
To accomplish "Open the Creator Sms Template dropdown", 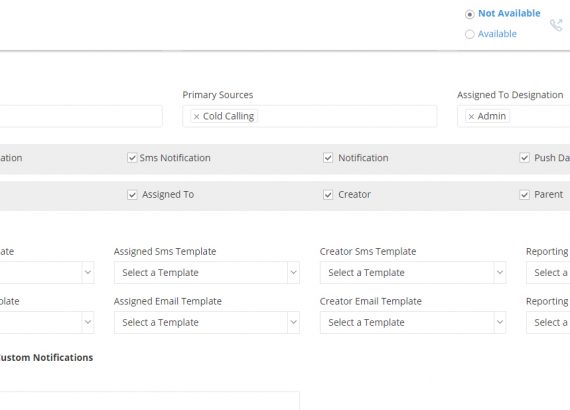I will coord(413,273).
